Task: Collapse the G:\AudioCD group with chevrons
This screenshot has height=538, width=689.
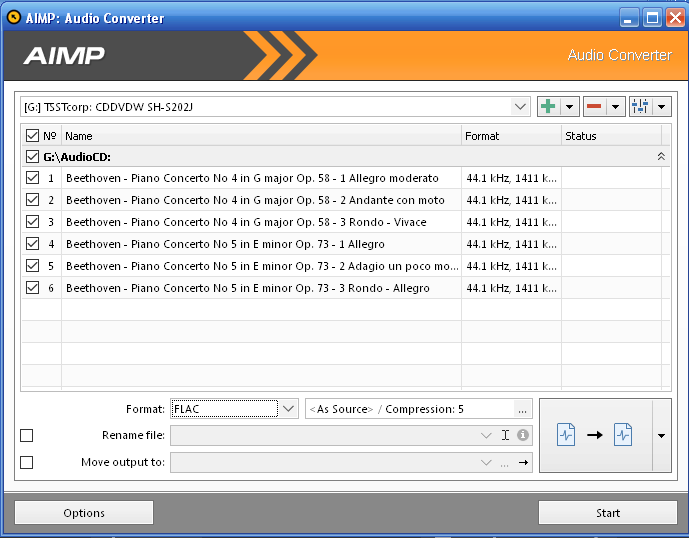Action: [661, 156]
